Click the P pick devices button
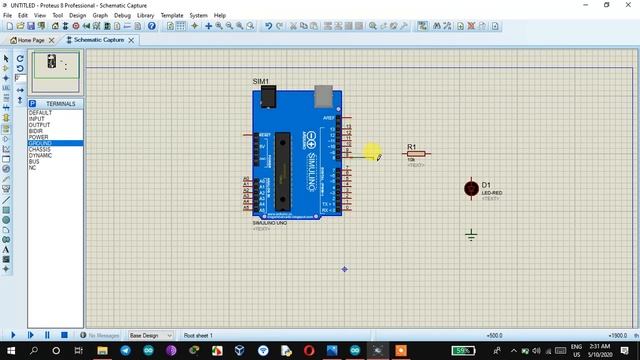 point(33,104)
